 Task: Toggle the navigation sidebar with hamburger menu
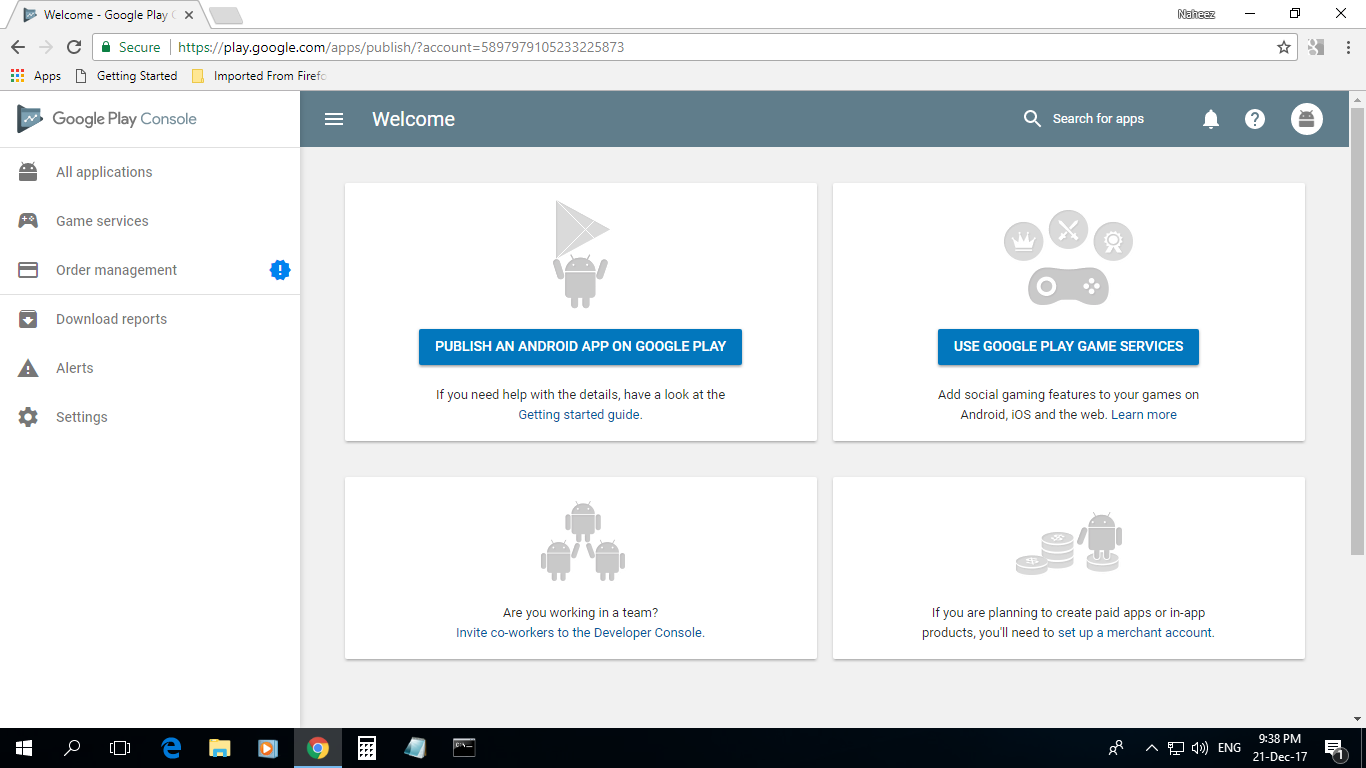click(333, 118)
